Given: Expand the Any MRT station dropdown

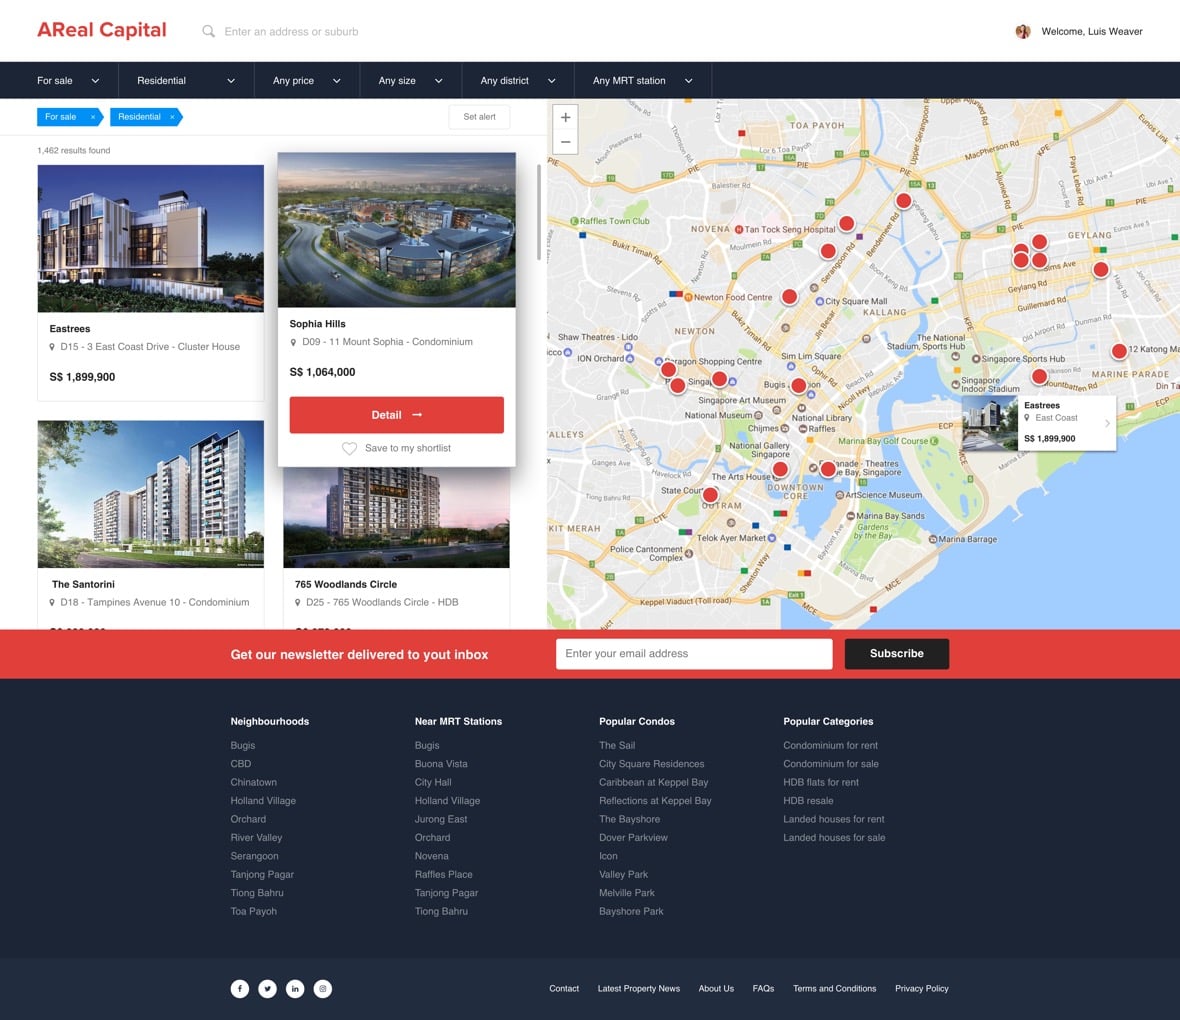Looking at the screenshot, I should tap(643, 81).
